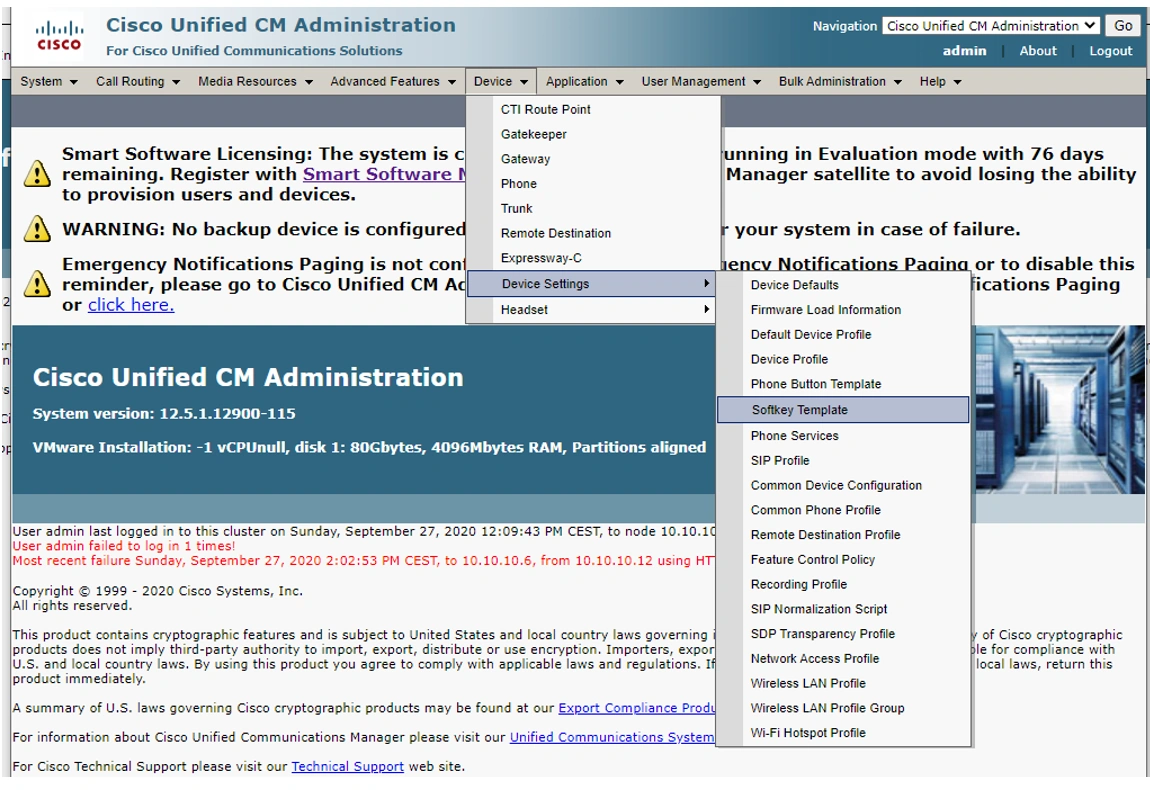Click the server room banner image
1150x790 pixels.
coord(1059,409)
